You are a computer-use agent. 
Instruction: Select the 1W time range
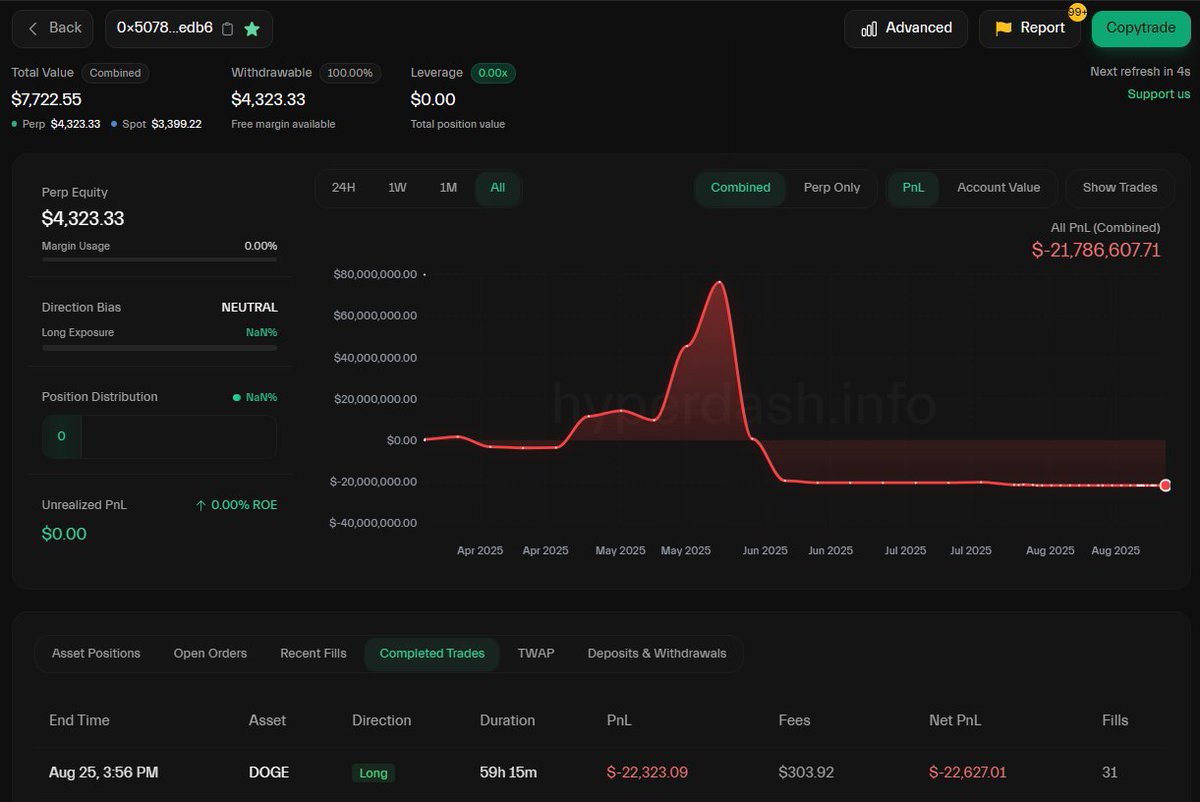(397, 188)
